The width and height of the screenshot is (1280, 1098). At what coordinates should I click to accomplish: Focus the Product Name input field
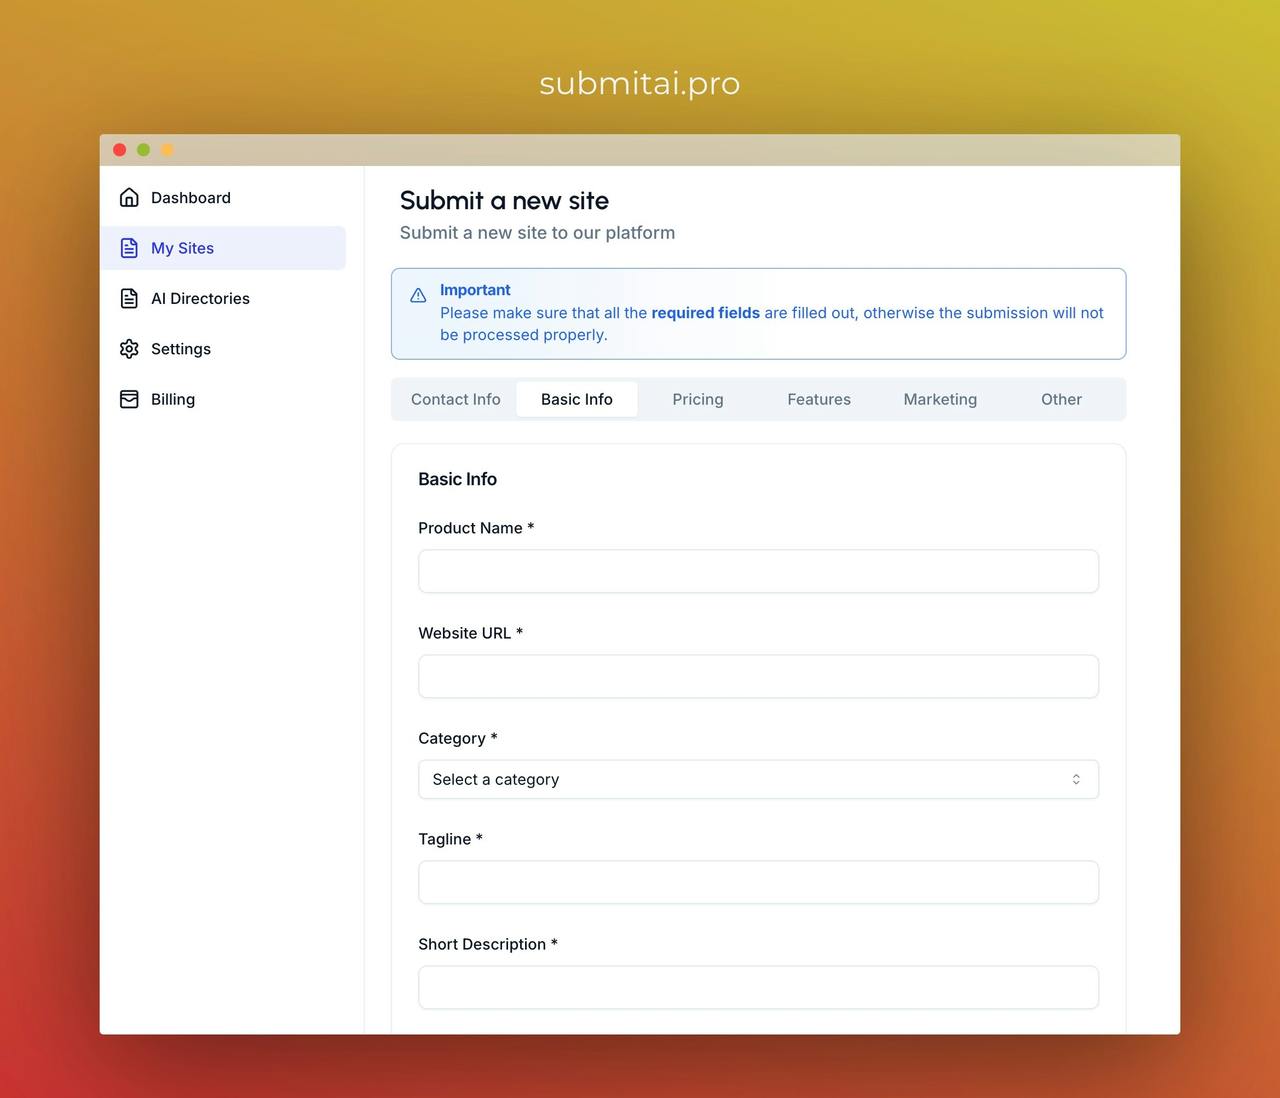tap(758, 571)
